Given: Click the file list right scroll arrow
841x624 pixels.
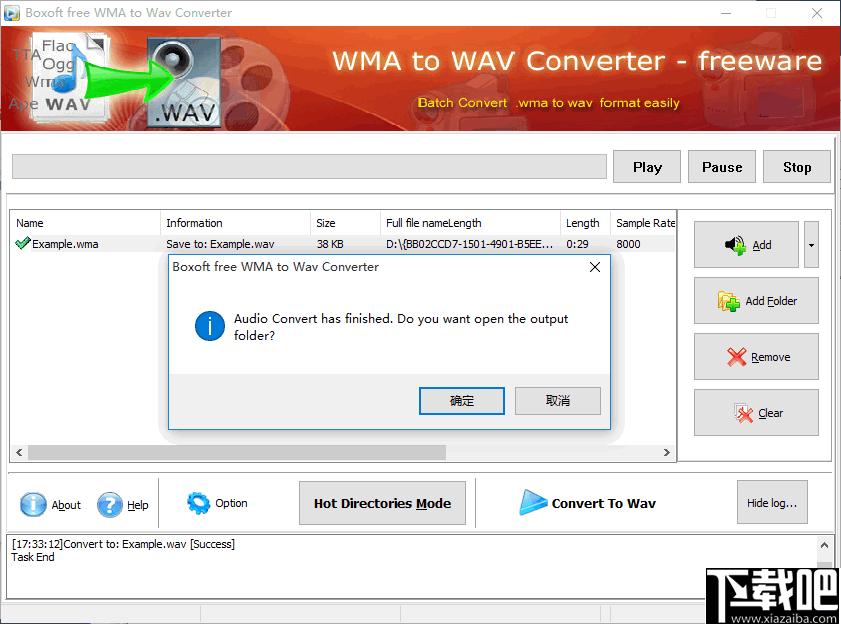Looking at the screenshot, I should [x=667, y=452].
